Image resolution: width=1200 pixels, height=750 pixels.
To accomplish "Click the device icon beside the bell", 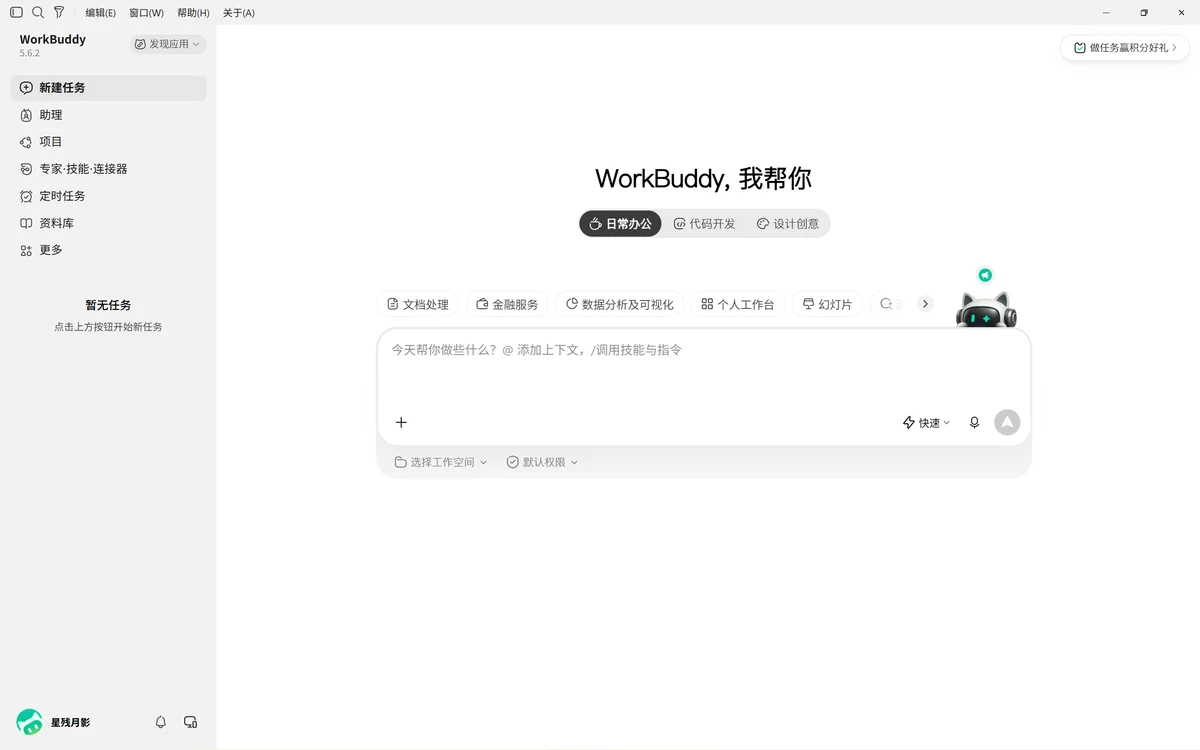I will tap(190, 722).
